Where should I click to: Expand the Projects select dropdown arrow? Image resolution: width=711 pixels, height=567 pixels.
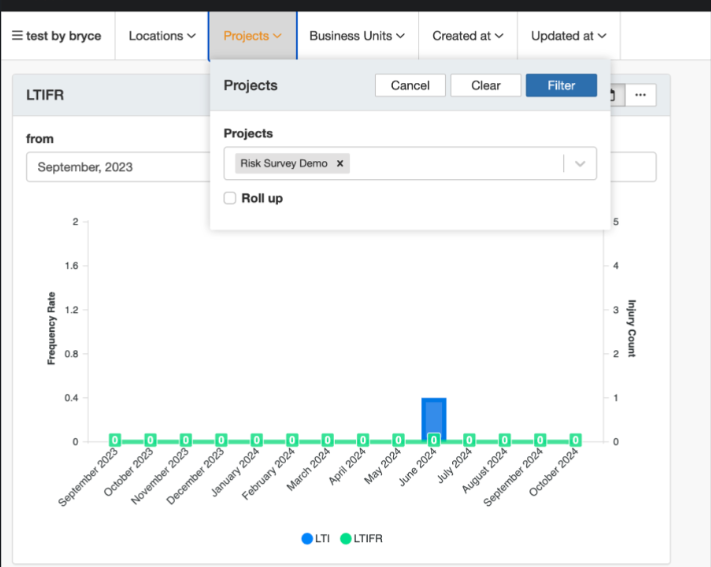(580, 164)
